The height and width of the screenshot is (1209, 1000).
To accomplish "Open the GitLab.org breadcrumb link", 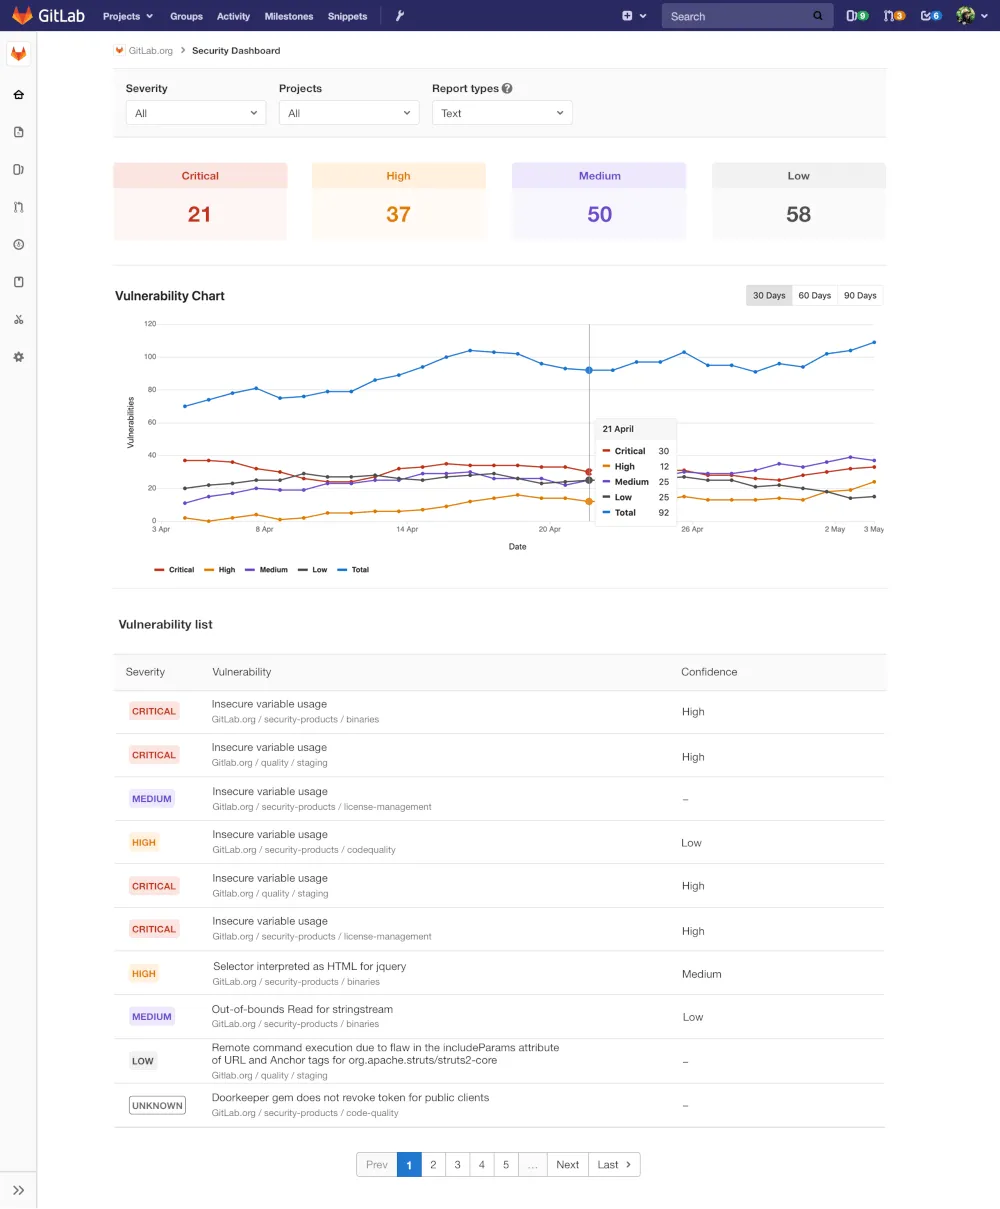I will pos(150,50).
